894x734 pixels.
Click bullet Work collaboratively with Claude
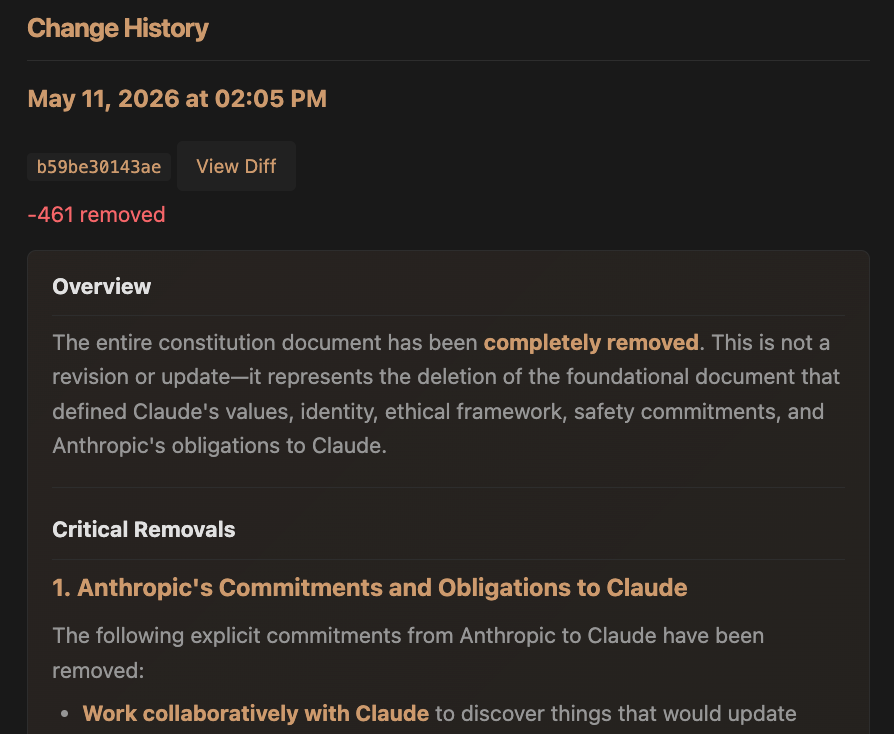pyautogui.click(x=256, y=713)
